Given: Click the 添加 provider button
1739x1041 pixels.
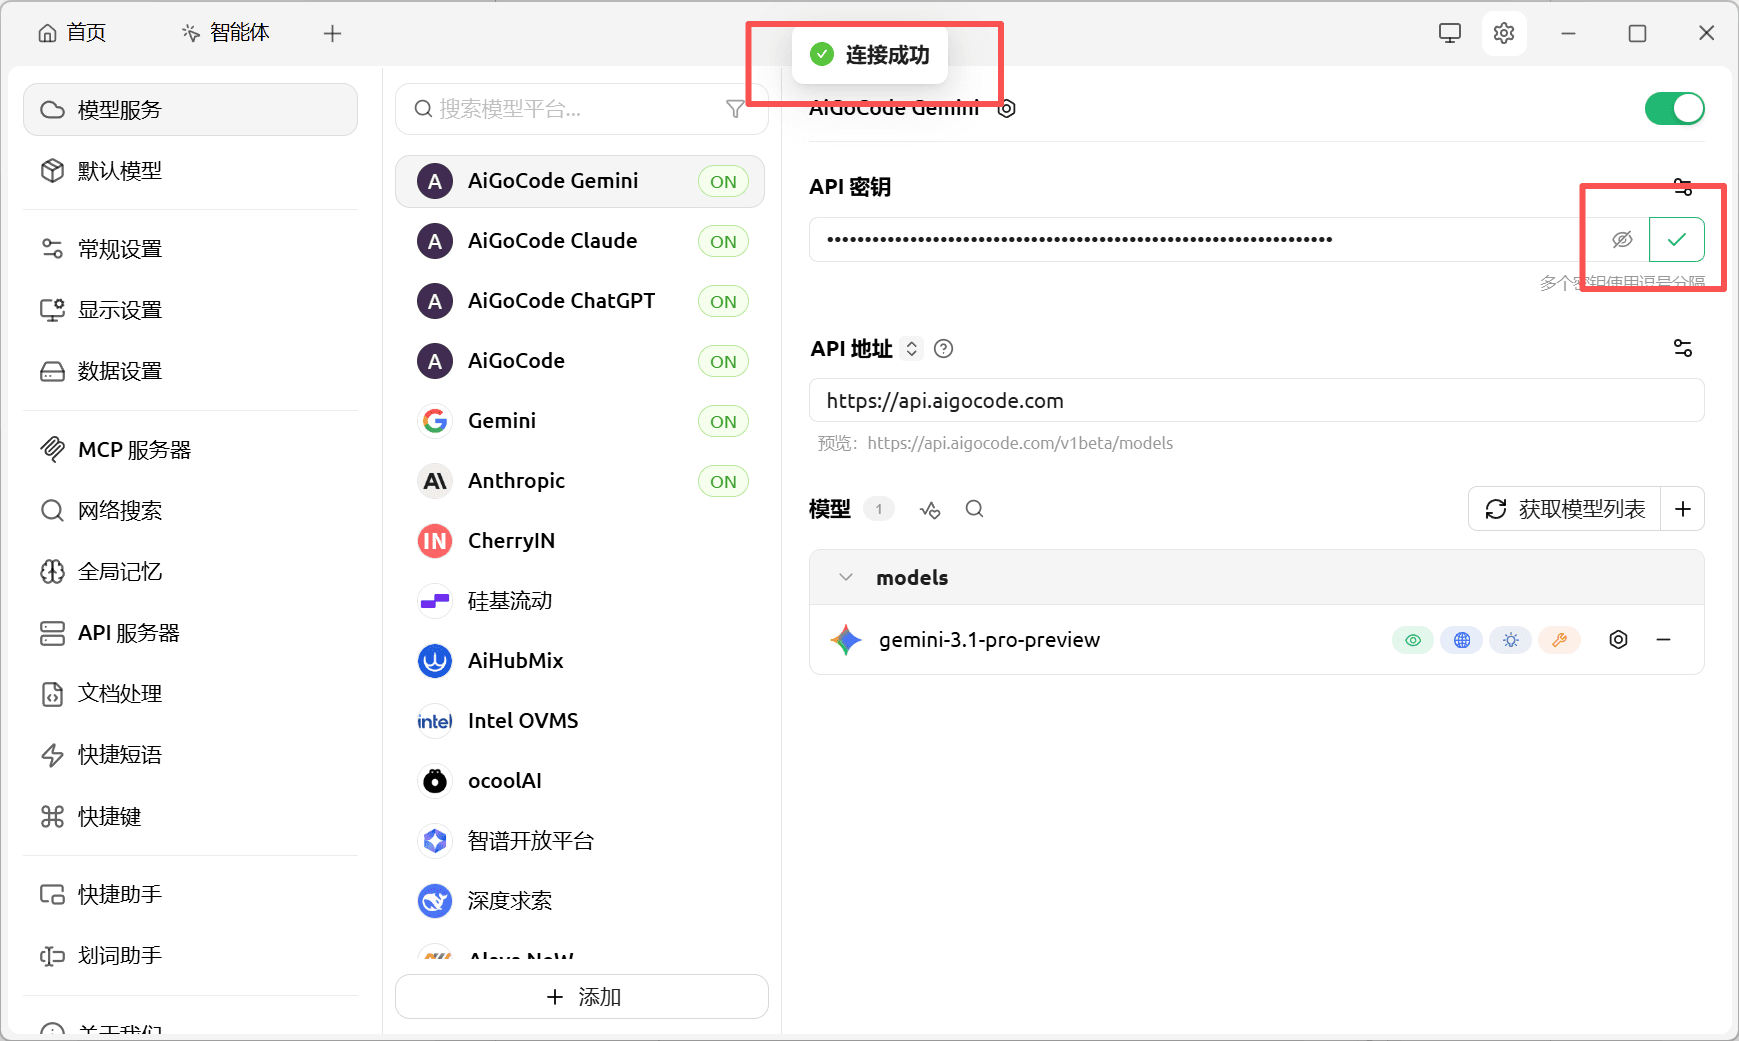Looking at the screenshot, I should (582, 997).
